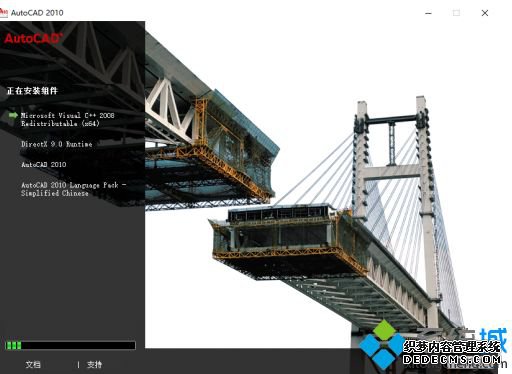The height and width of the screenshot is (374, 512).
Task: Click the green filled progress segments
Action: tap(14, 345)
